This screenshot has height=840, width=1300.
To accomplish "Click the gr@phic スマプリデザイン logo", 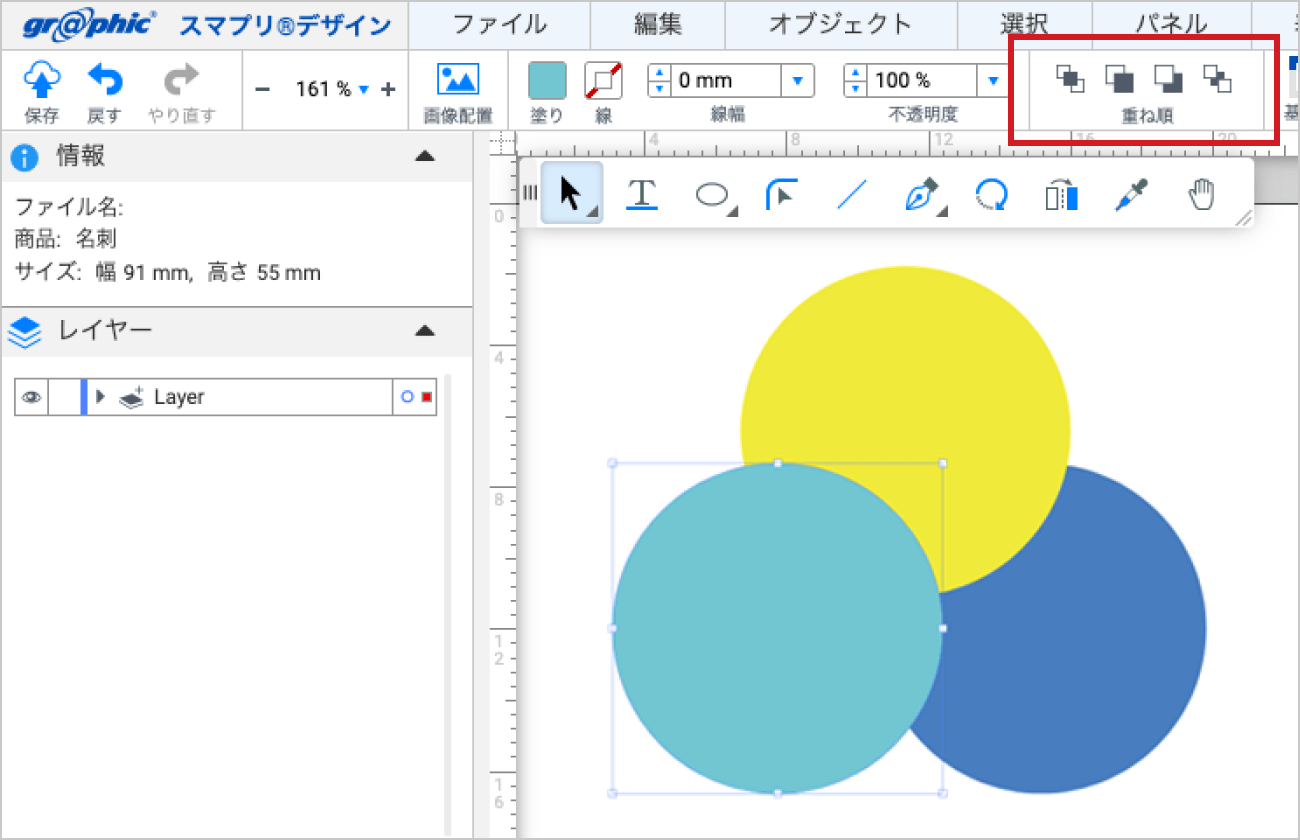I will 206,25.
